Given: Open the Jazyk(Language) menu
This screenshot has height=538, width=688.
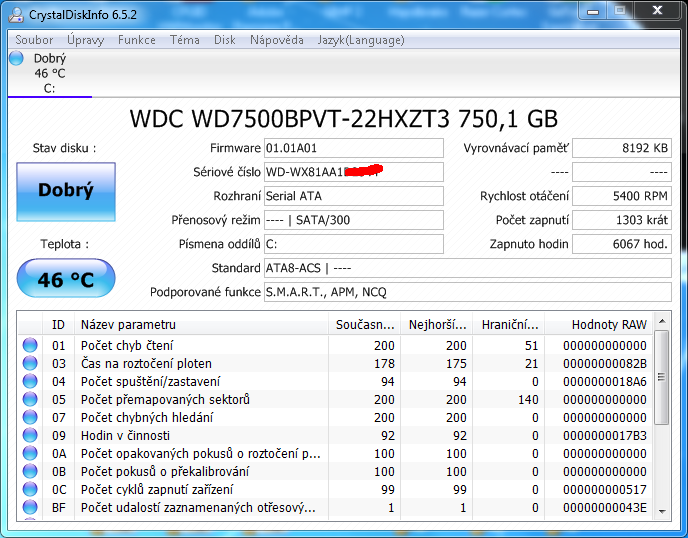Looking at the screenshot, I should point(361,40).
